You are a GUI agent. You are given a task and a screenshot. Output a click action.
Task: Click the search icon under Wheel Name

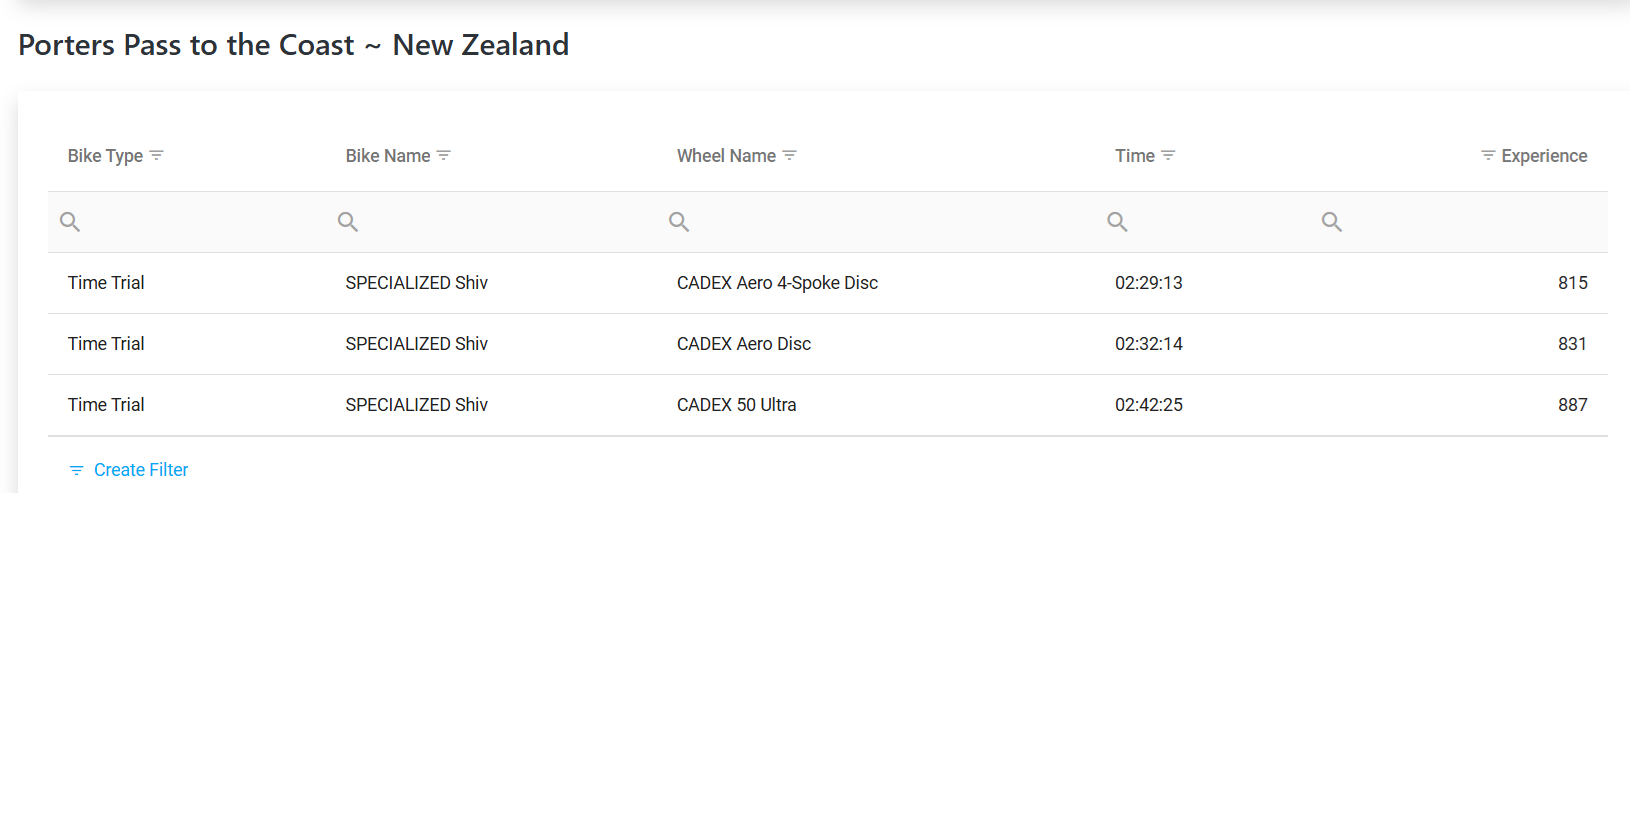pyautogui.click(x=679, y=222)
